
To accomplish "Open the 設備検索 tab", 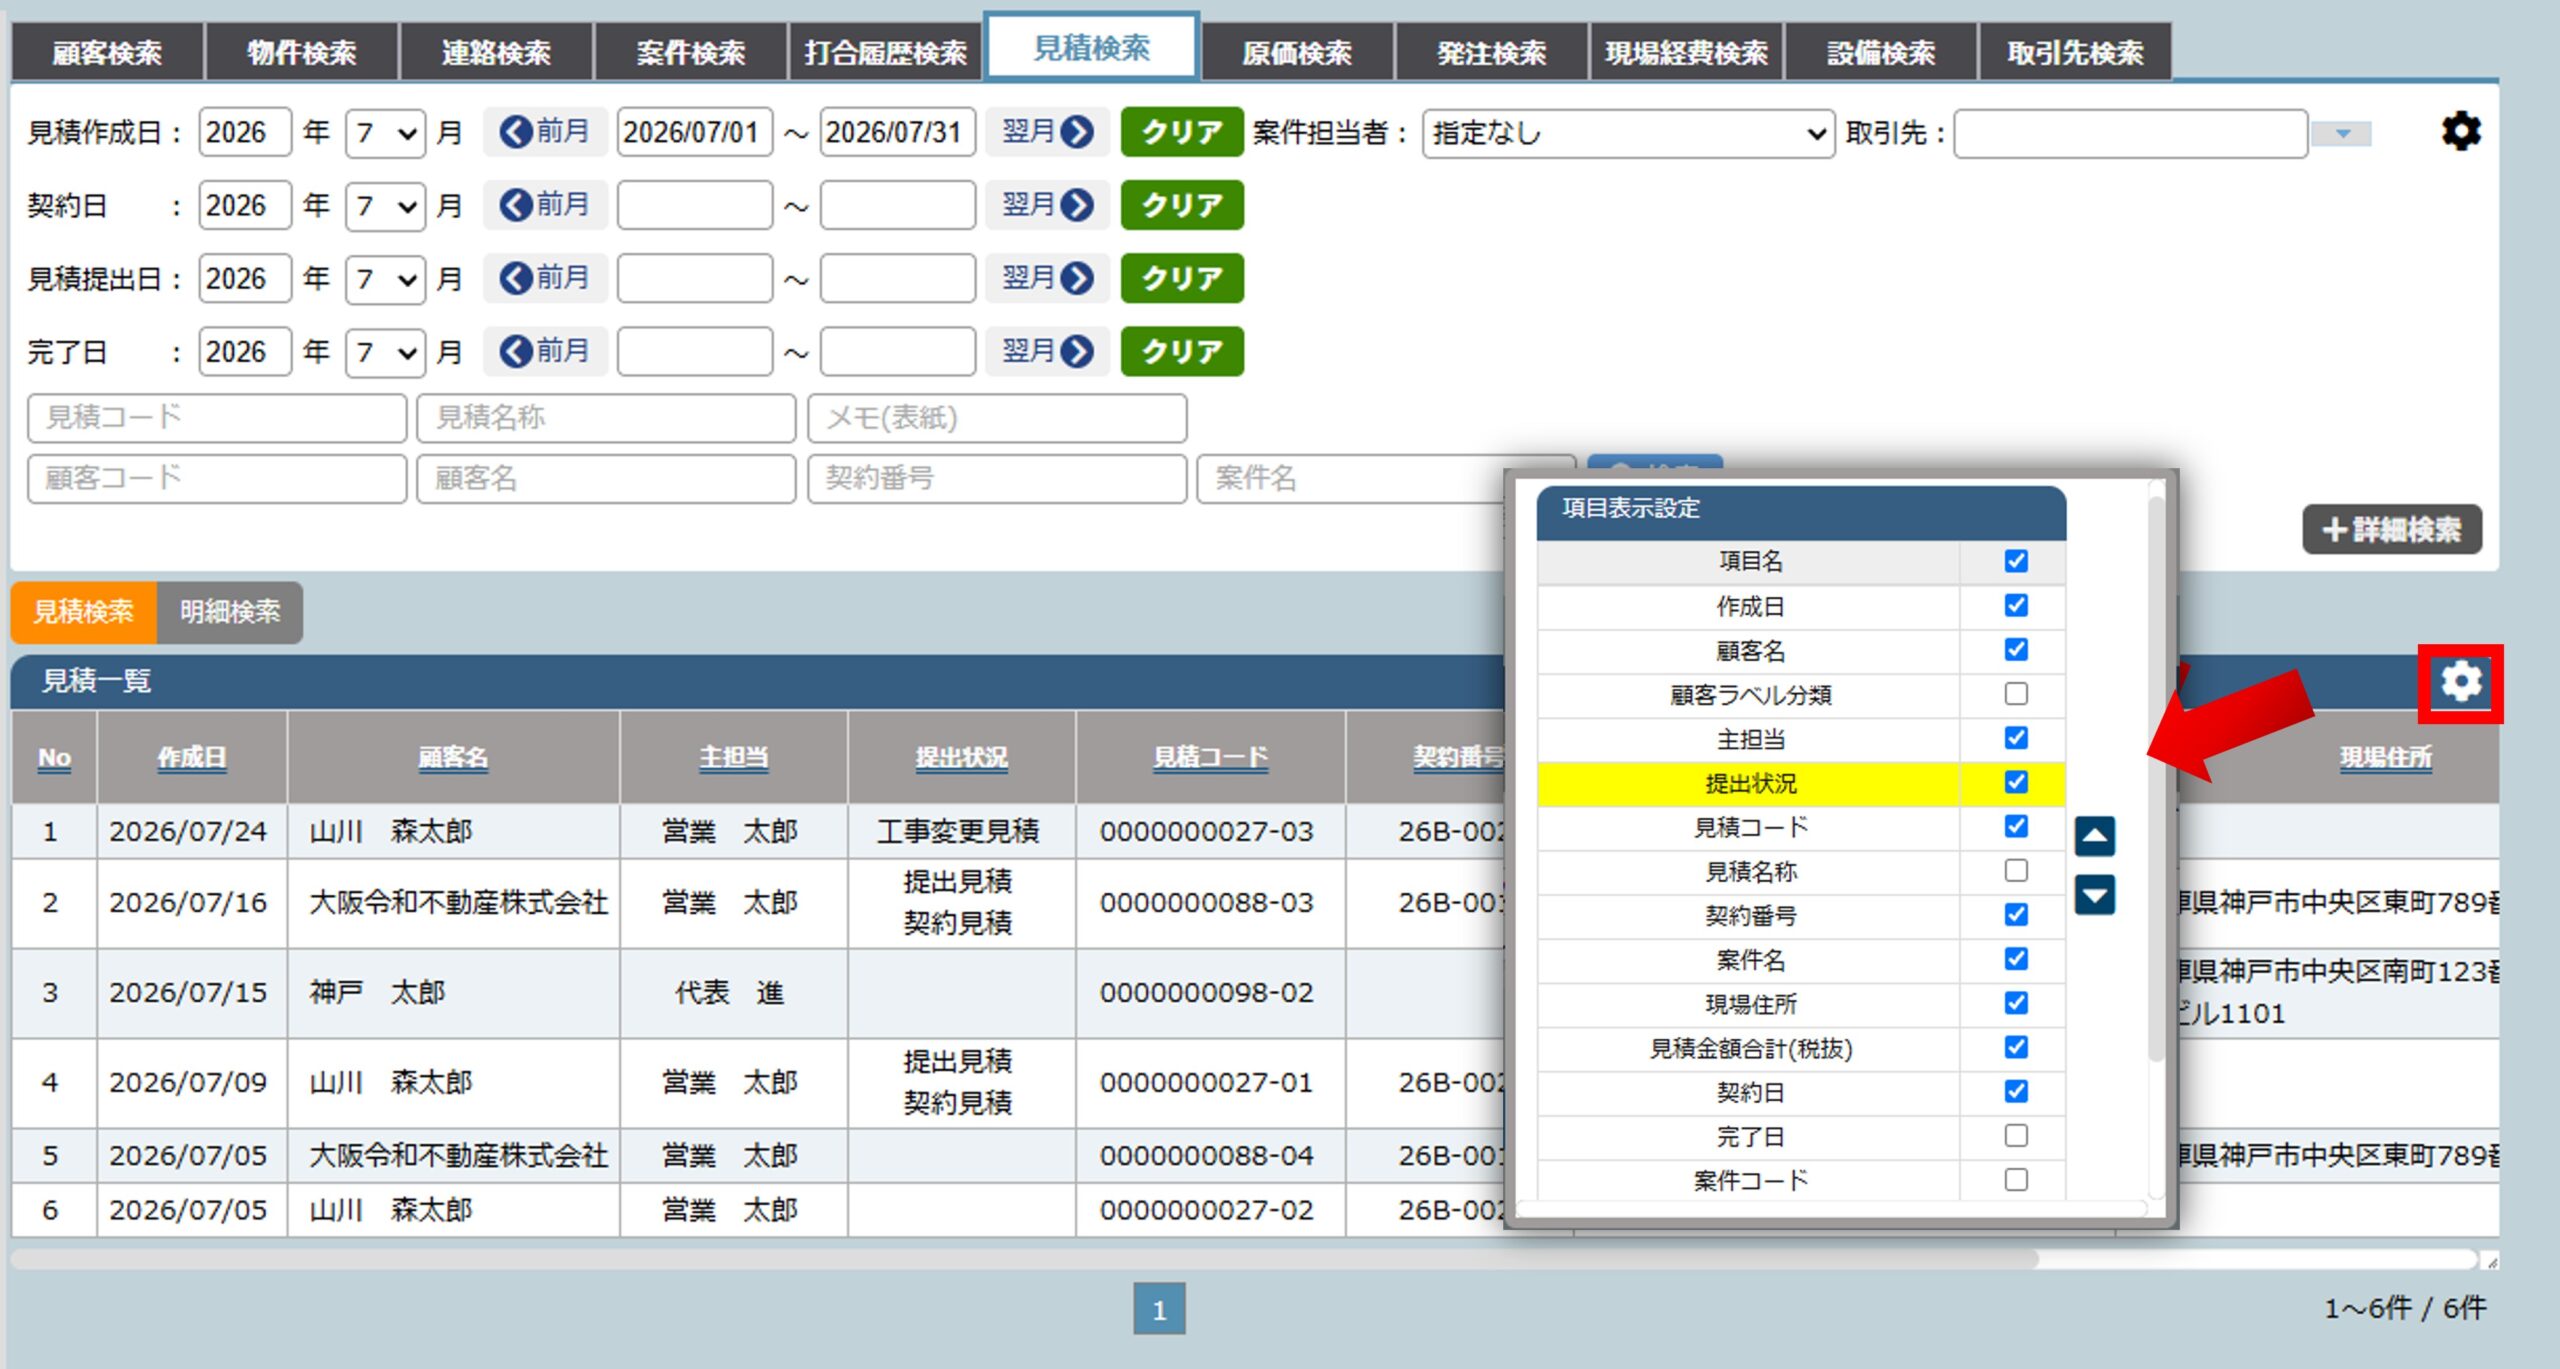I will (1881, 52).
